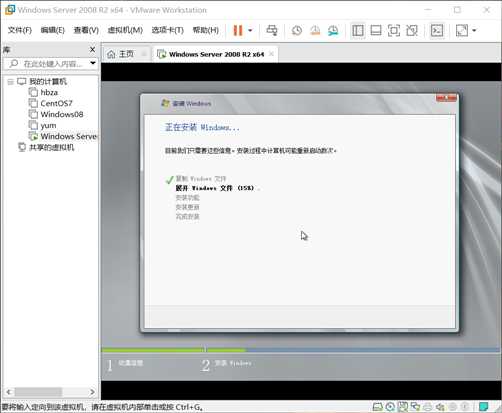This screenshot has width=502, height=413.
Task: Click the shared VMs icon
Action: point(22,147)
